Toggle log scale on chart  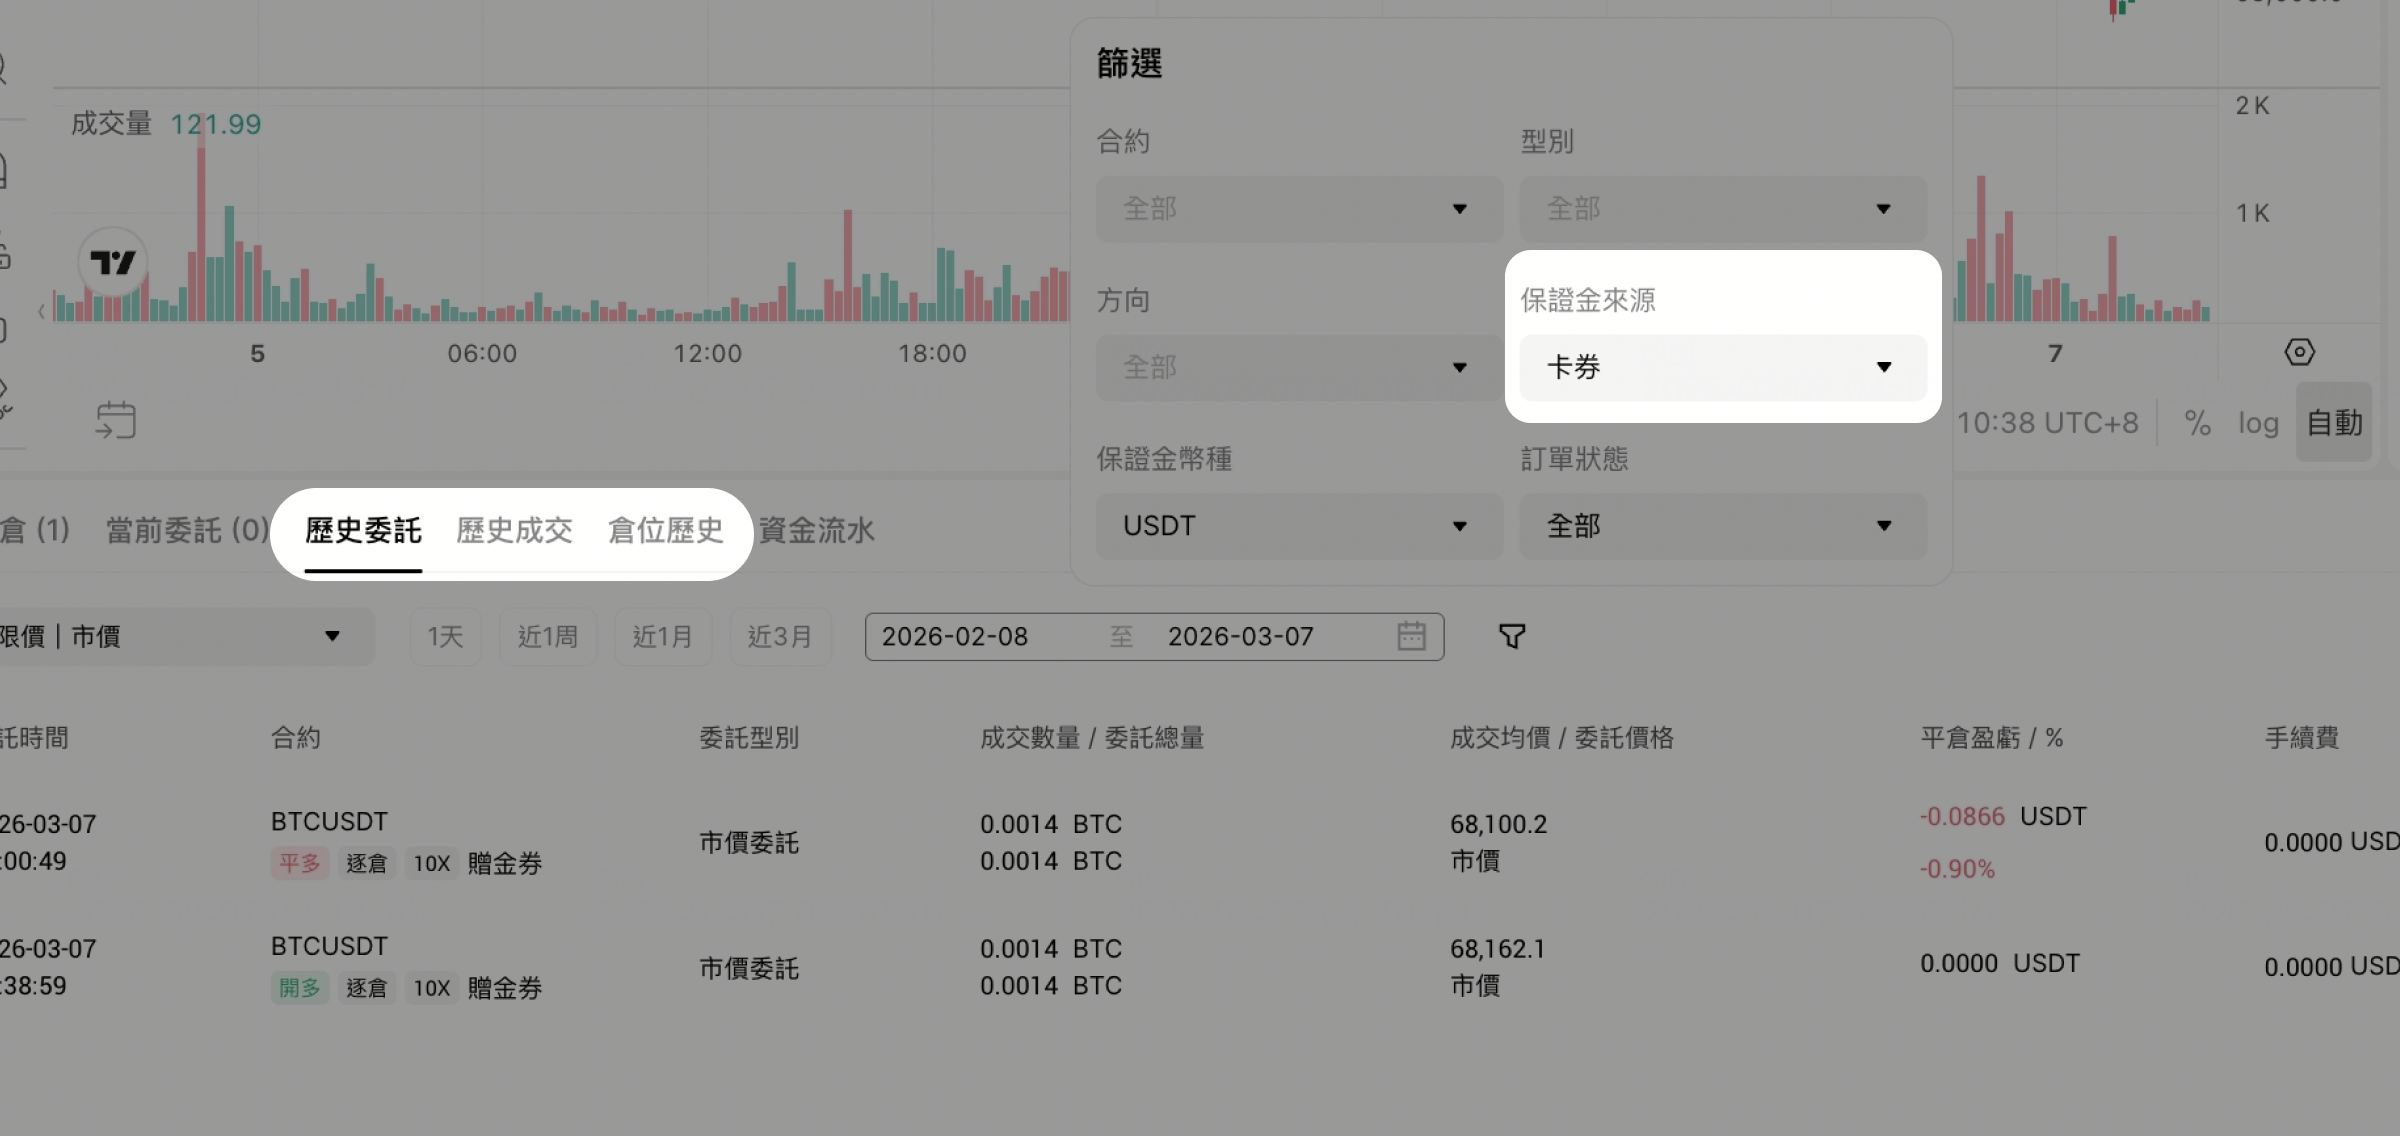tap(2258, 423)
